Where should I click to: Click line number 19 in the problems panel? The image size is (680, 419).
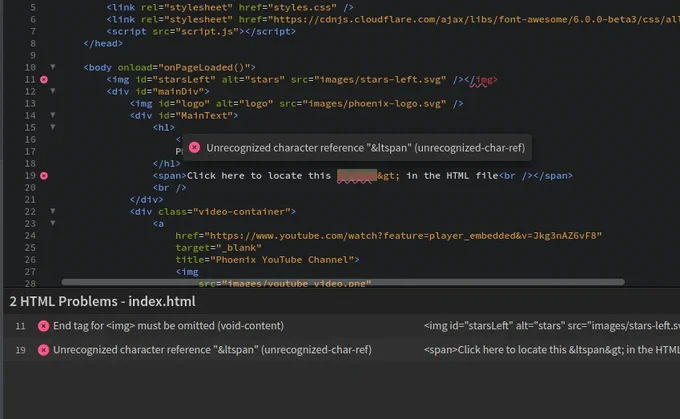pos(20,350)
